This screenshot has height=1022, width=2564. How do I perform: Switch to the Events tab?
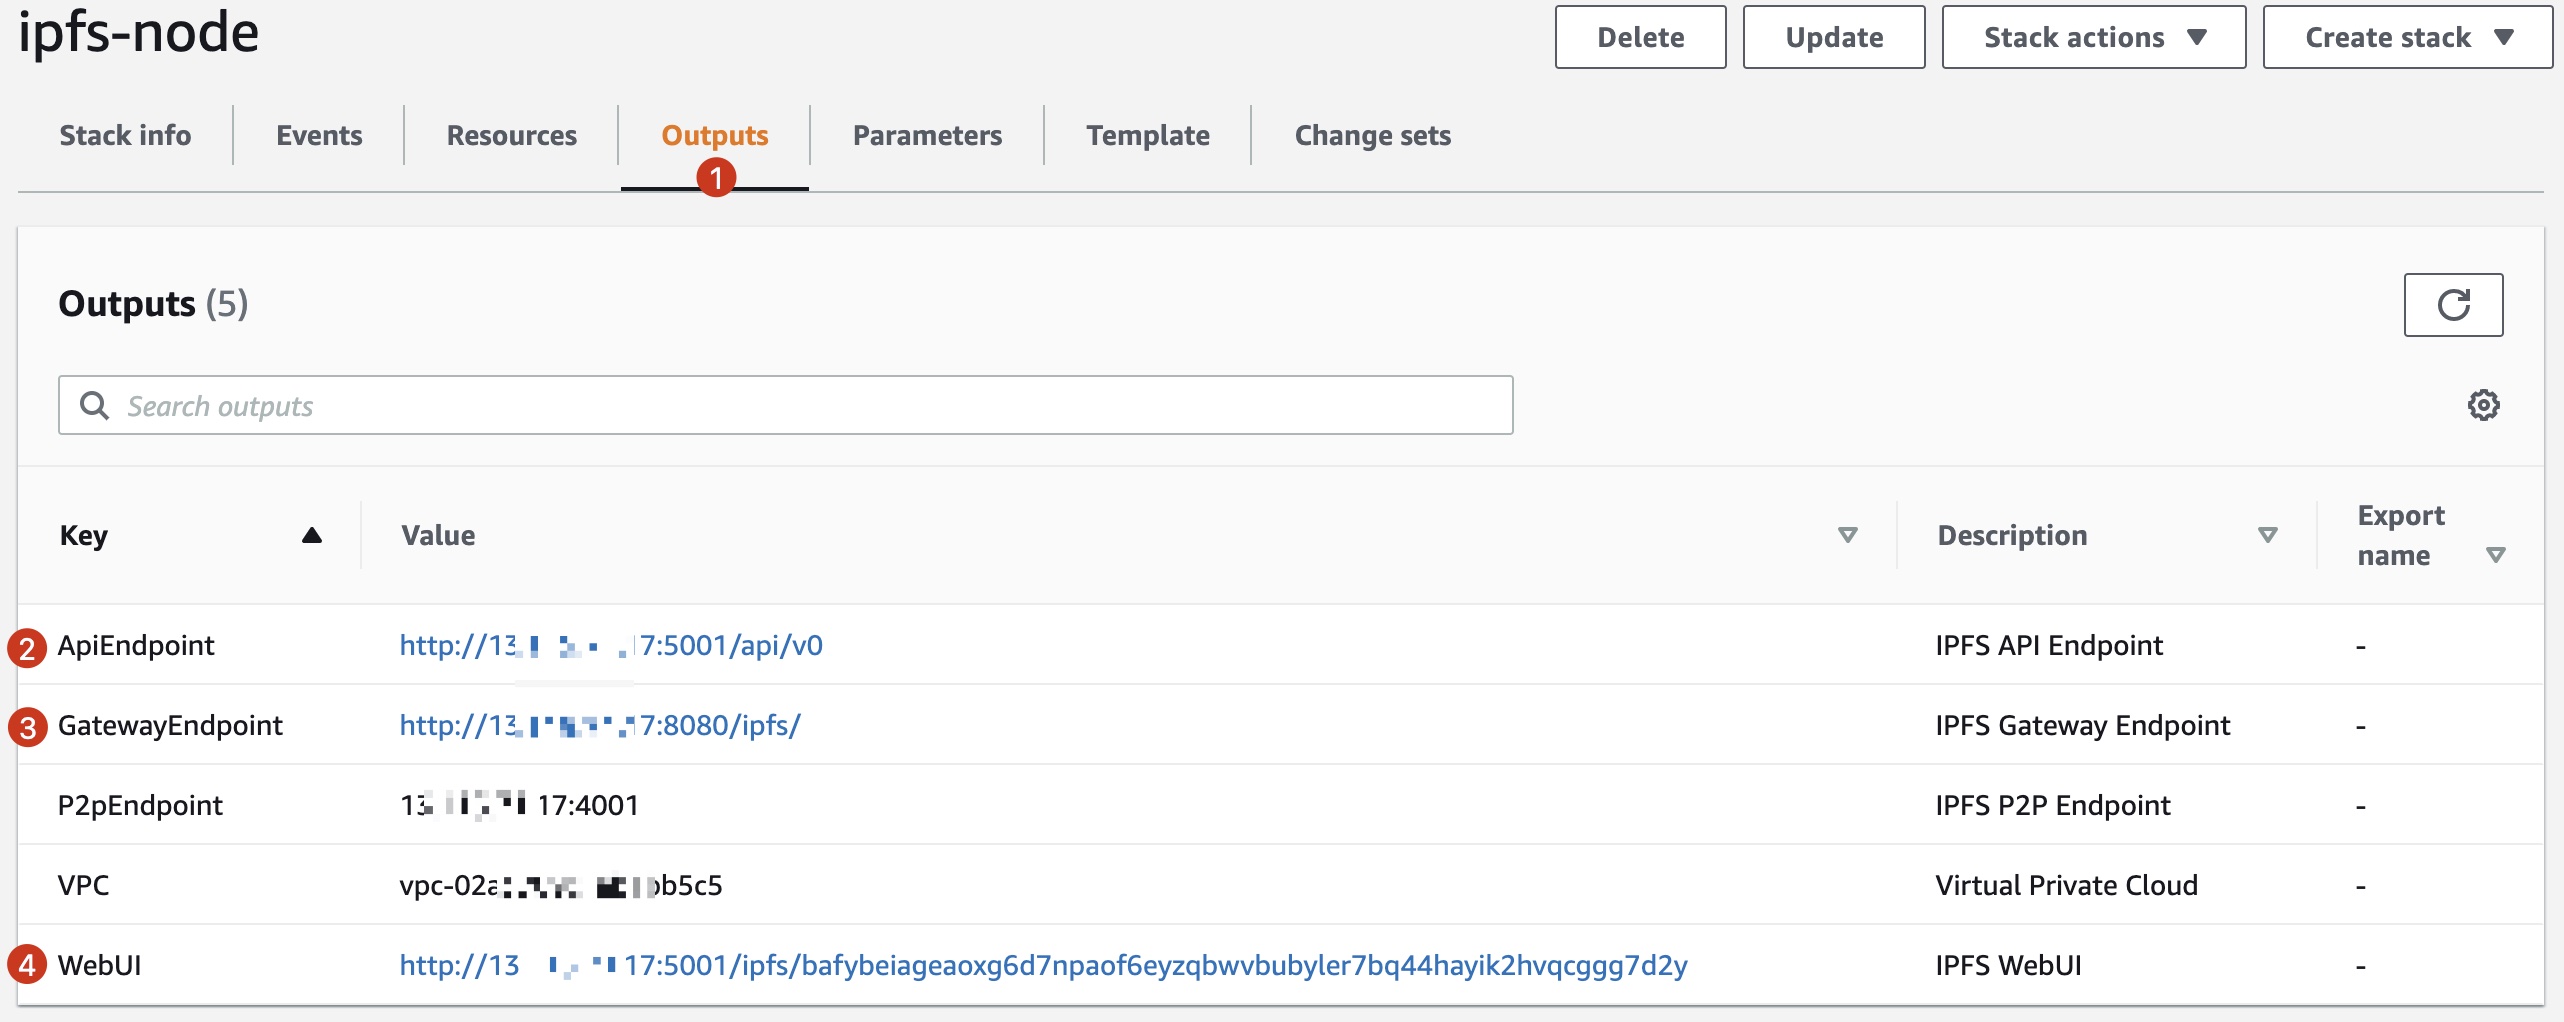(319, 135)
